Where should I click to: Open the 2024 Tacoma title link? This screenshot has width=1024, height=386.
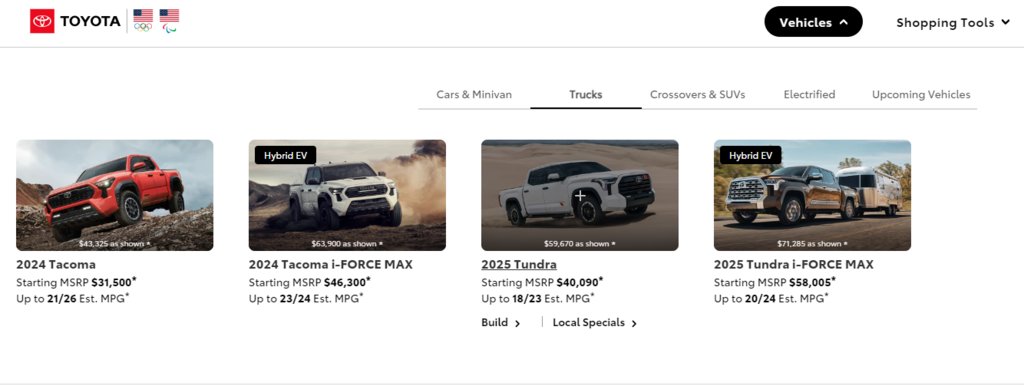[56, 265]
